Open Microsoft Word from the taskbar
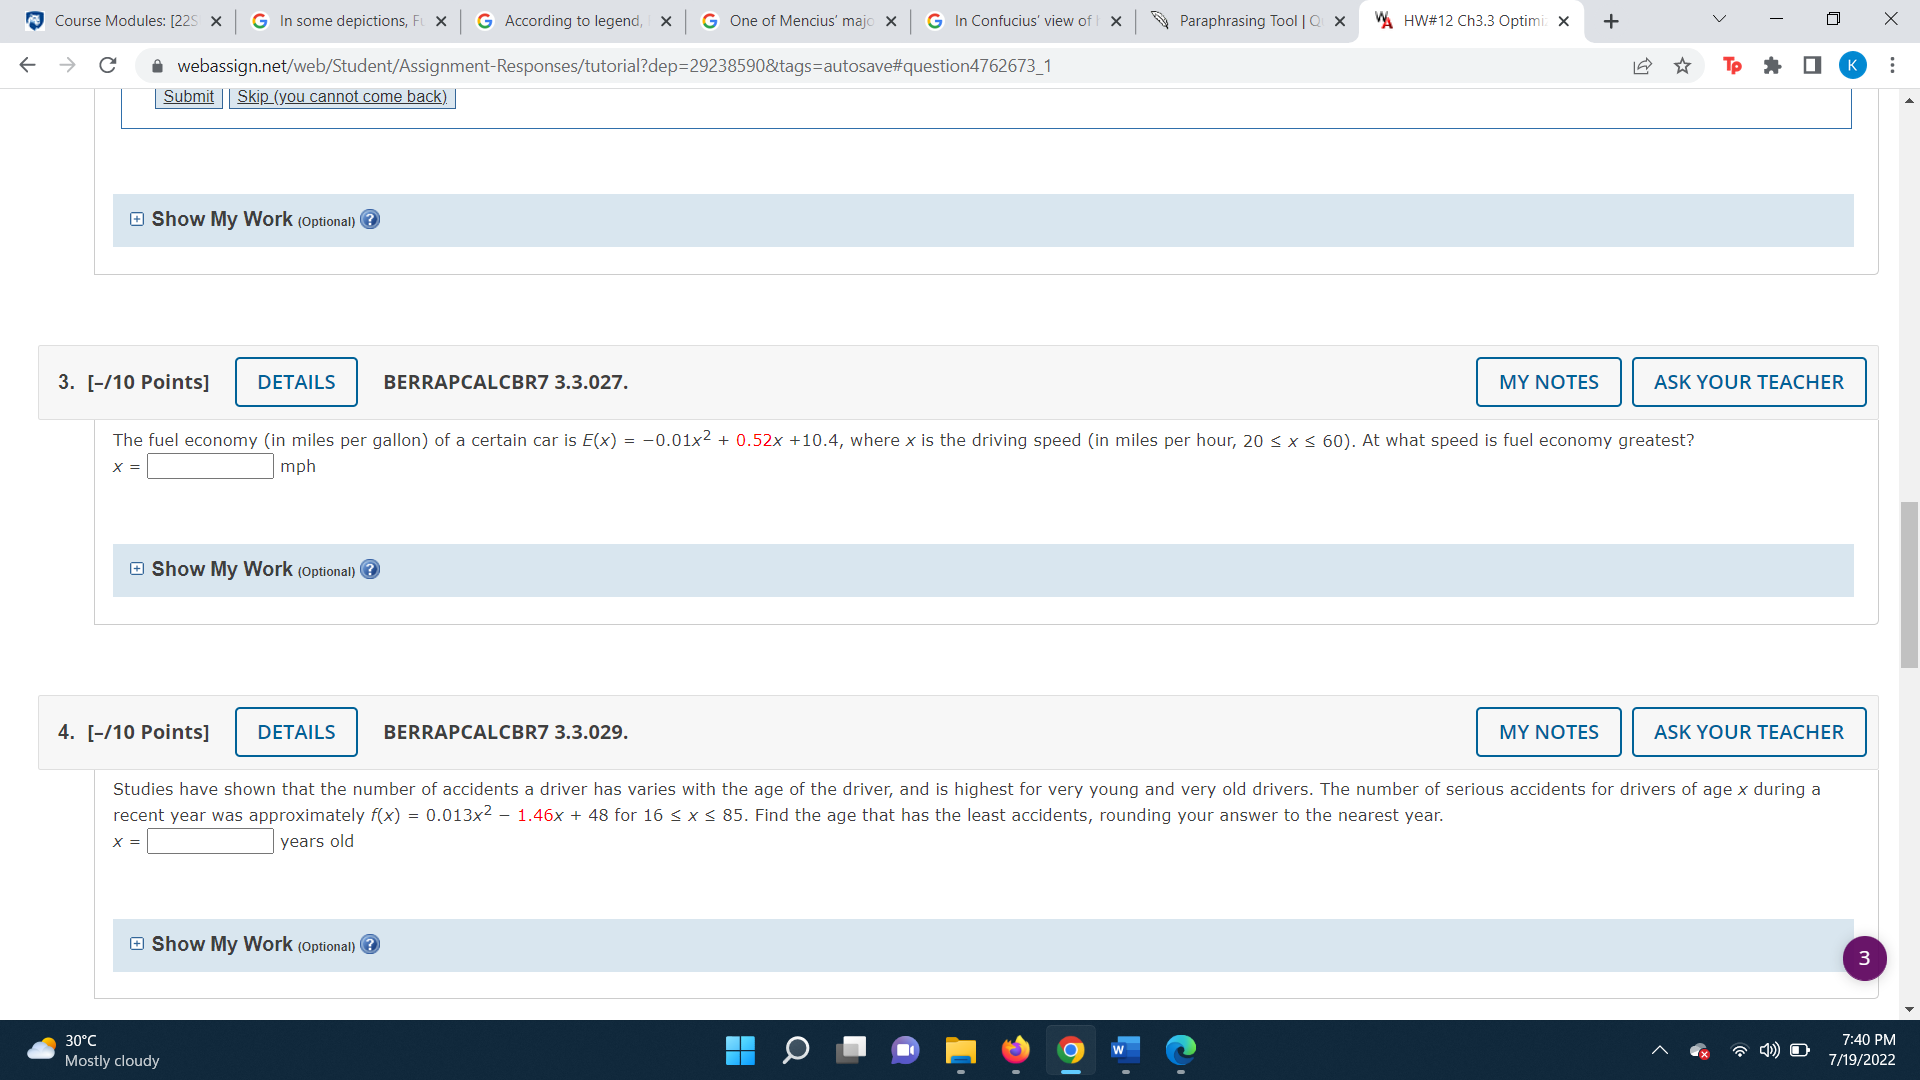 point(1125,1050)
